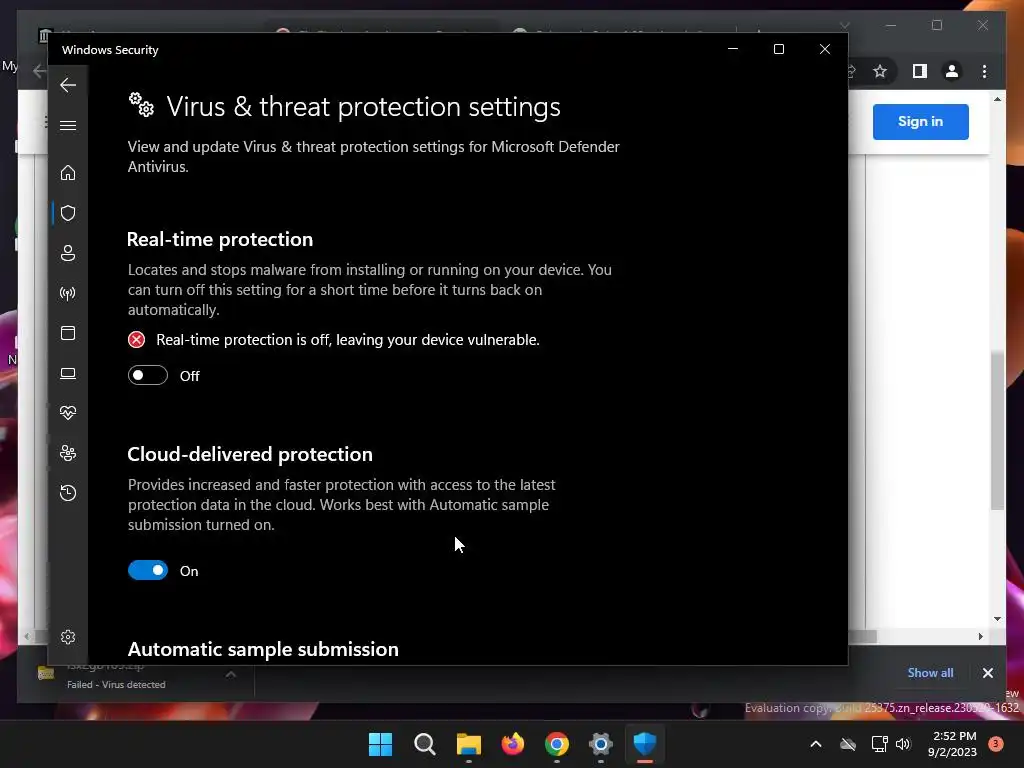Click Show all downloads link
Screen dimensions: 1024x768
coord(930,673)
